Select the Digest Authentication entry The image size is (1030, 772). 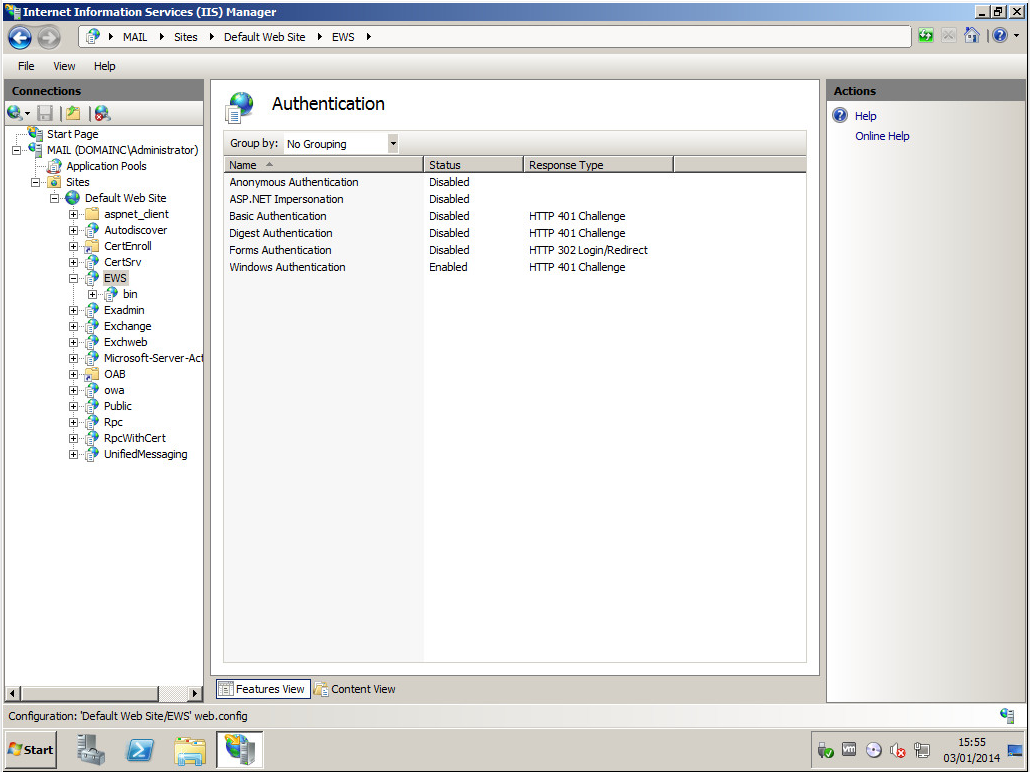(514, 233)
